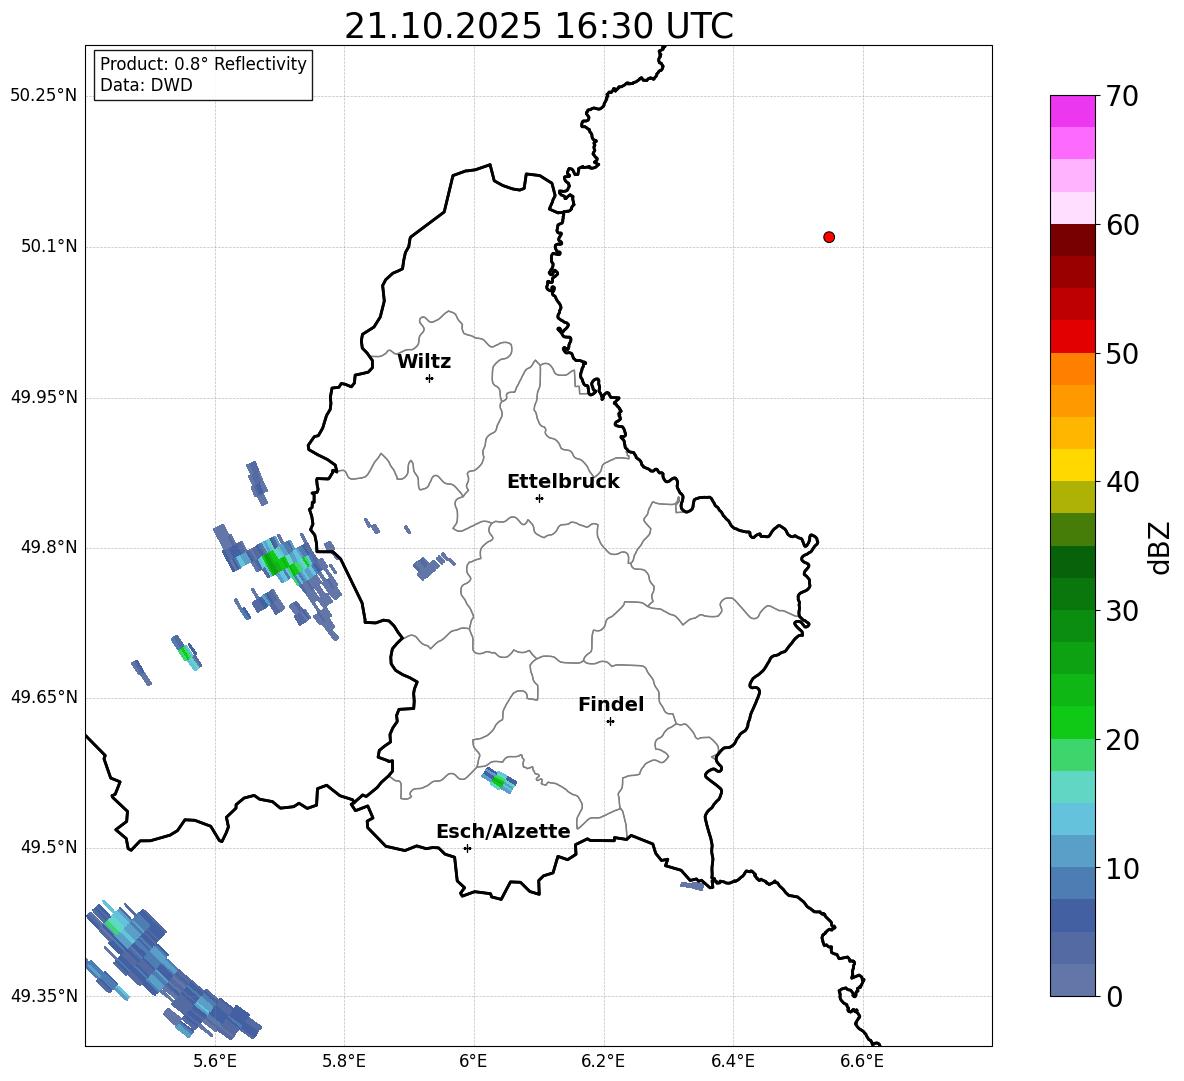The image size is (1184, 1081).
Task: Click the colorbar tick label 70
Action: point(1122,96)
